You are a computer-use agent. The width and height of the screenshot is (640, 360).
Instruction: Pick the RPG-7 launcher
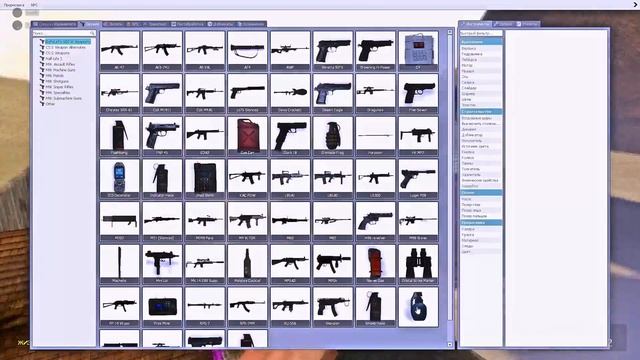click(205, 307)
